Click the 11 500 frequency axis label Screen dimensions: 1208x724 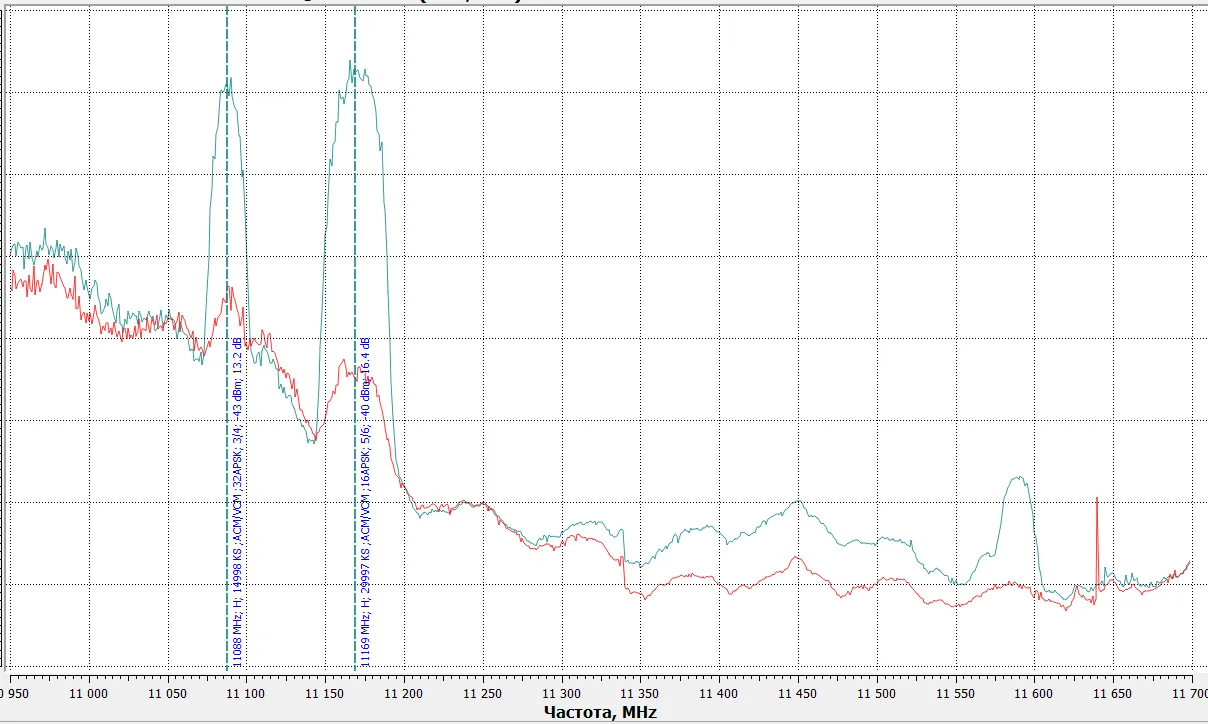pyautogui.click(x=876, y=692)
